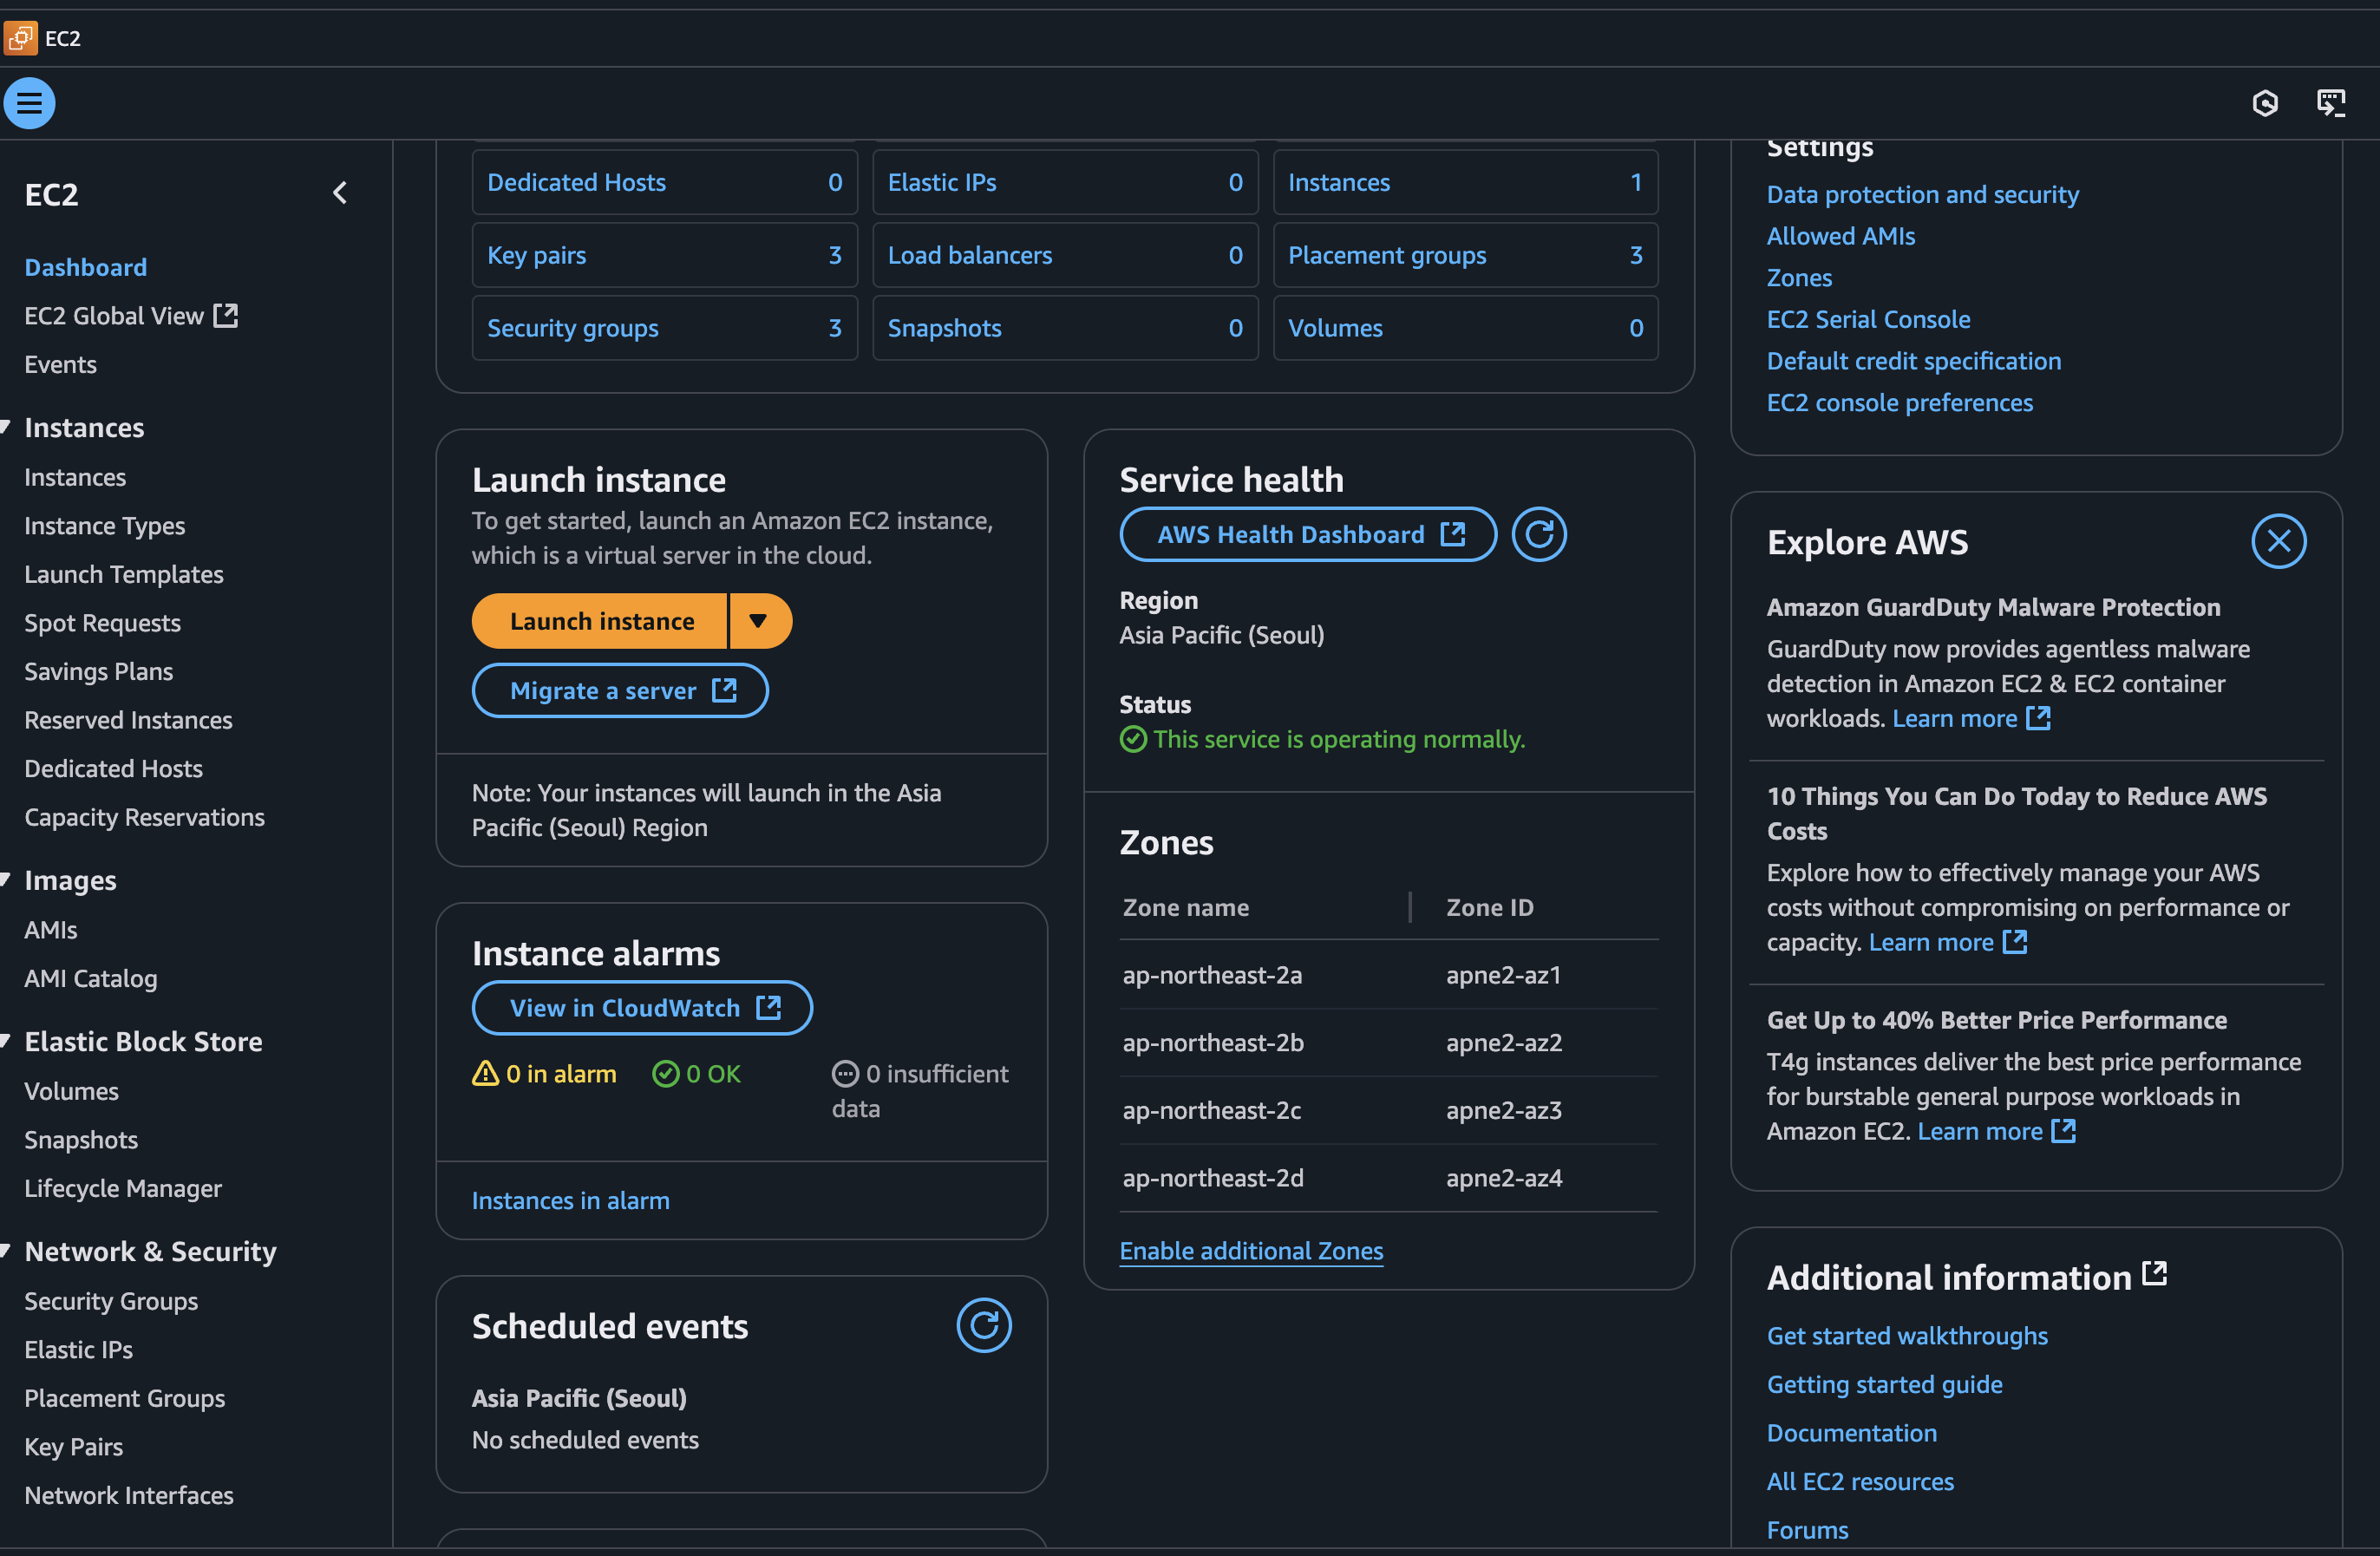Click the insufficient data ellipsis icon
Screen dimensions: 2380x1556
click(845, 1073)
